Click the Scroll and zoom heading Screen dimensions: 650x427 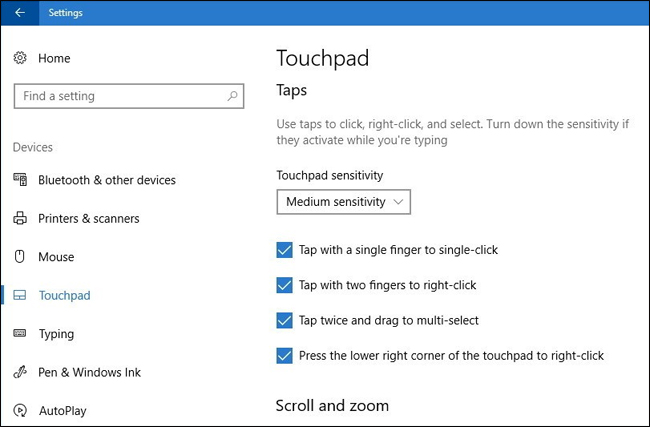click(332, 405)
